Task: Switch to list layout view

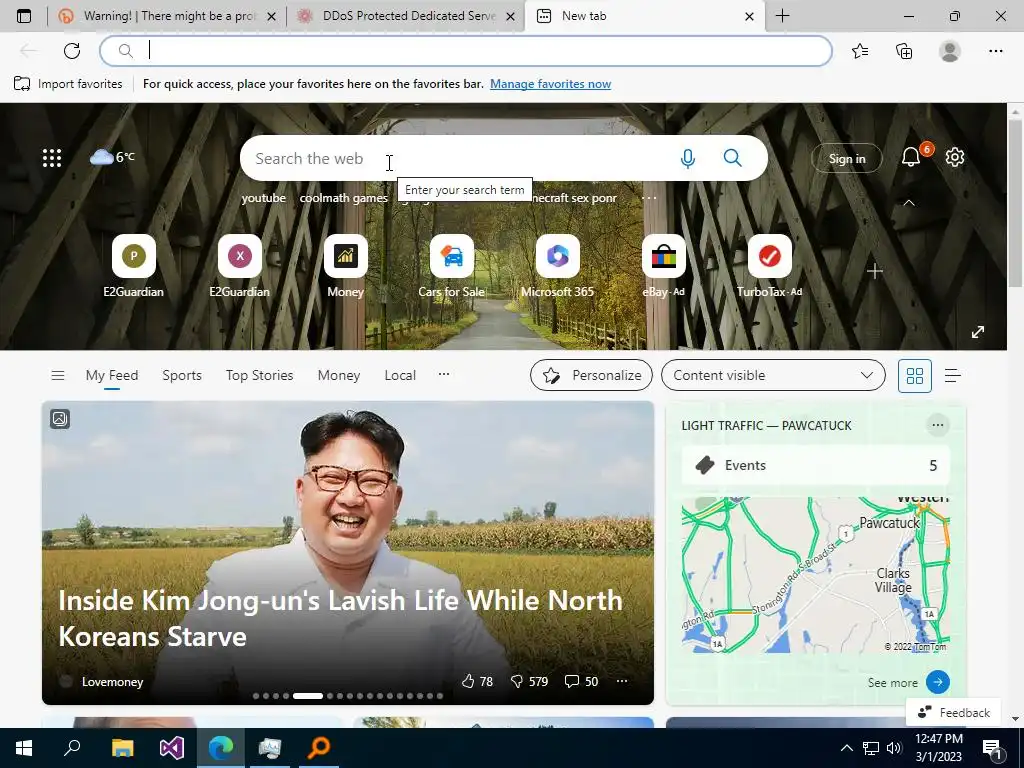Action: point(953,376)
